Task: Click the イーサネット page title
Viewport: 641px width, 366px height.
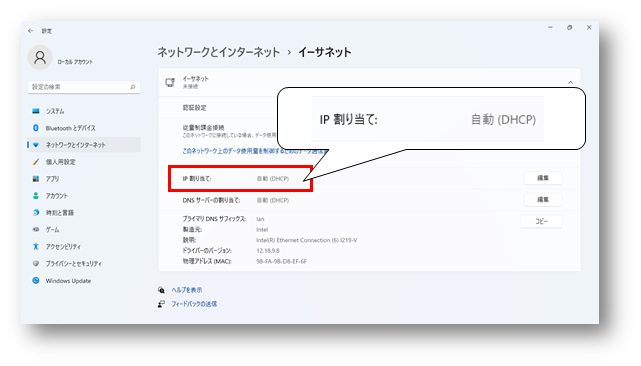Action: (x=325, y=52)
